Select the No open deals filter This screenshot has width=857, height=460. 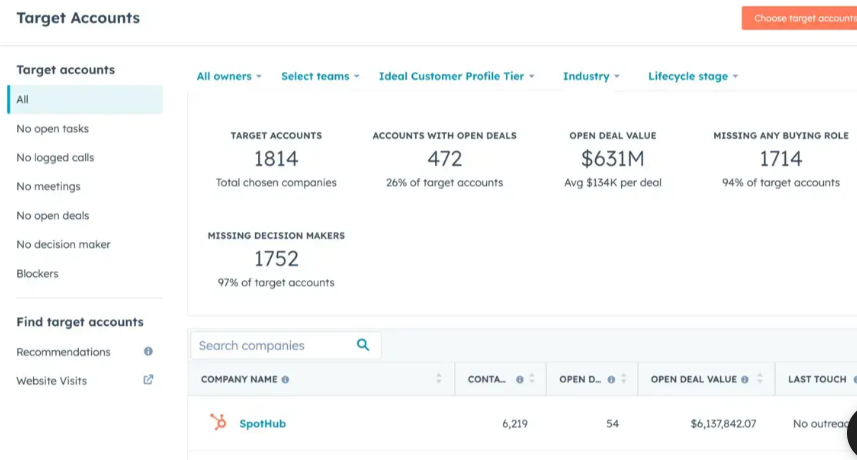point(52,216)
